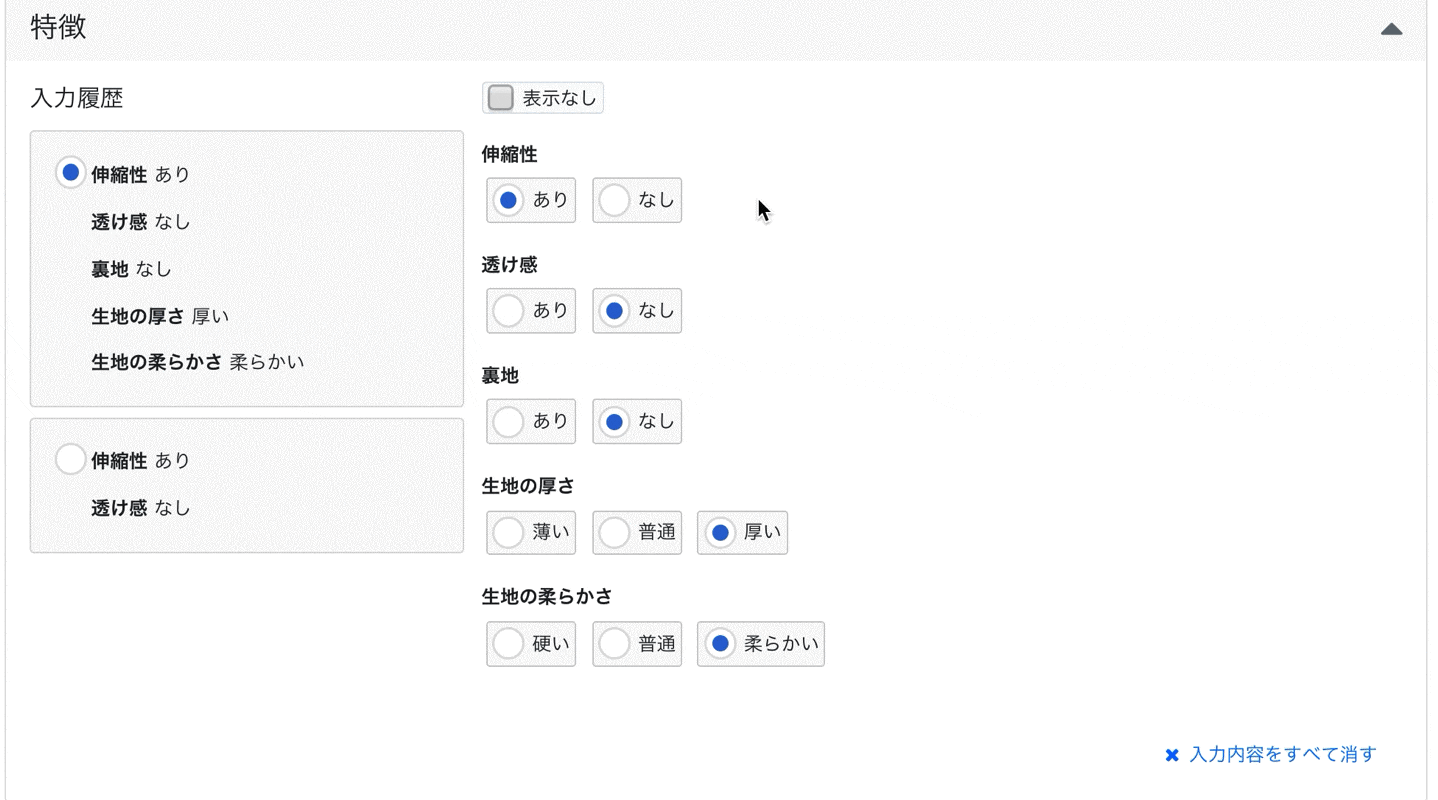
Task: Reselect 厚い for 生地の厚さ
Action: click(742, 532)
